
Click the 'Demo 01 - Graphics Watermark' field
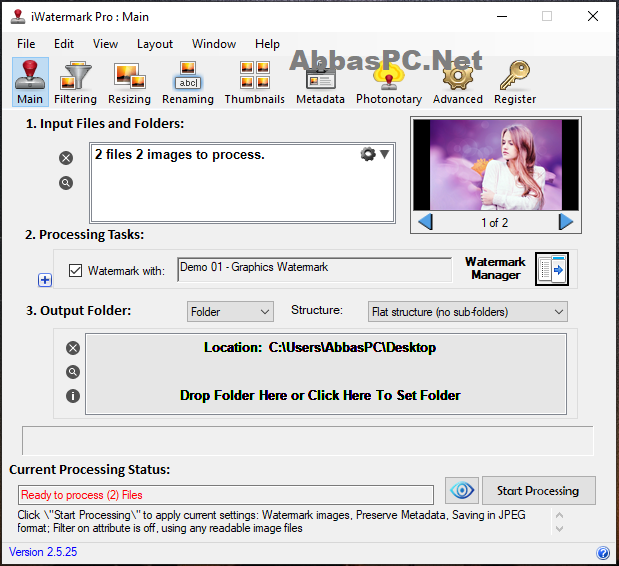pos(315,269)
